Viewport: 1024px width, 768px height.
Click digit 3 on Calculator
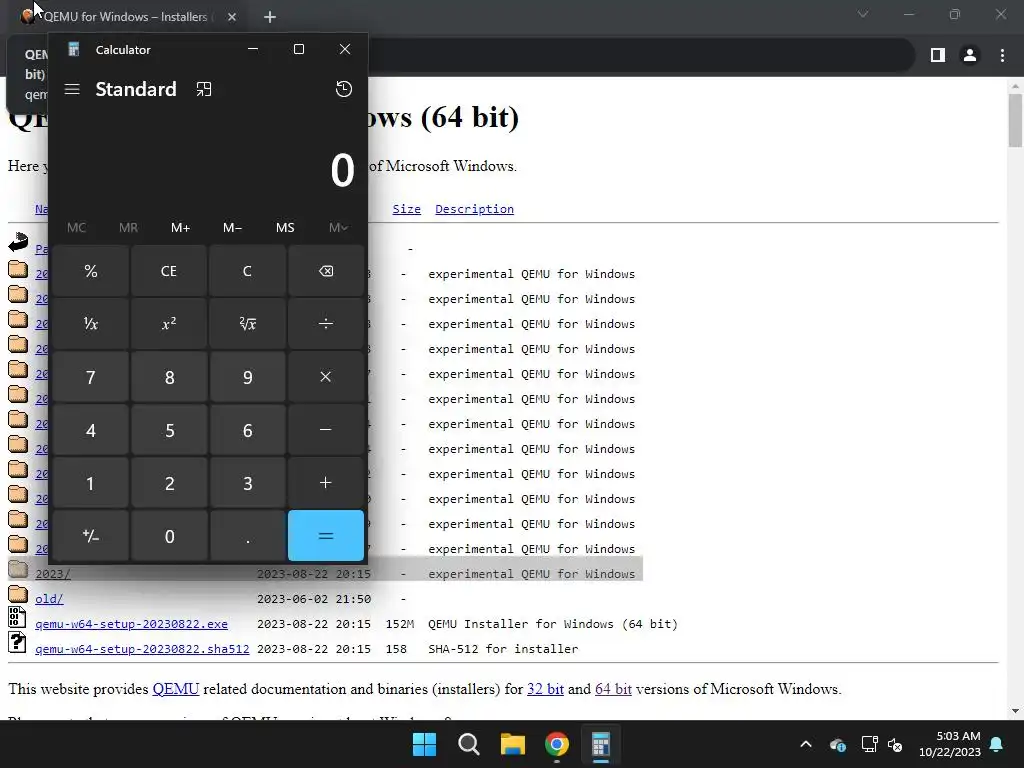click(247, 483)
